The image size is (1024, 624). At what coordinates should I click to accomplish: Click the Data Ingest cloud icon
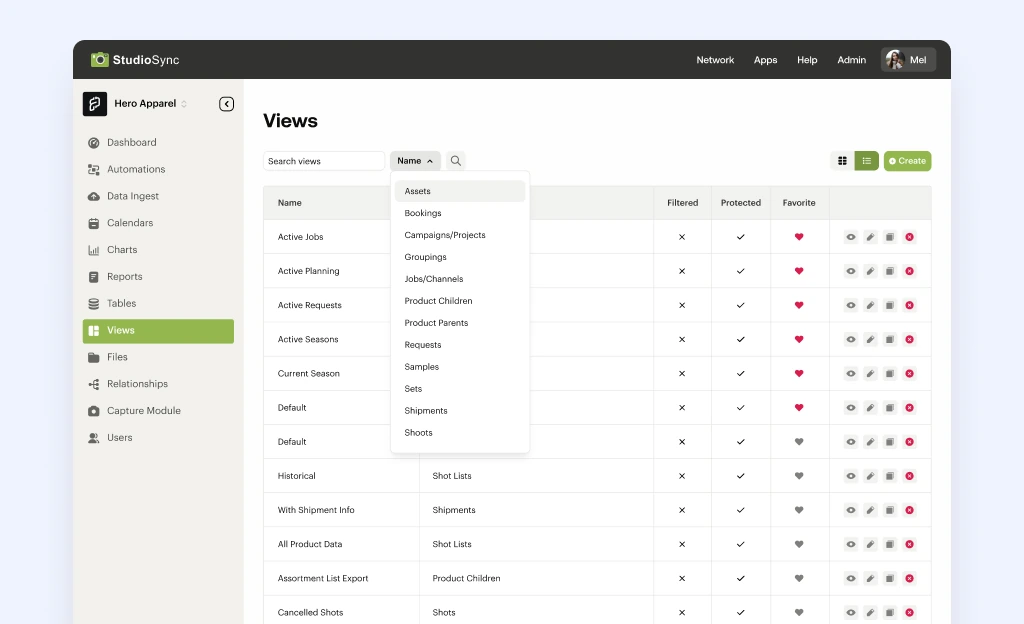(93, 196)
